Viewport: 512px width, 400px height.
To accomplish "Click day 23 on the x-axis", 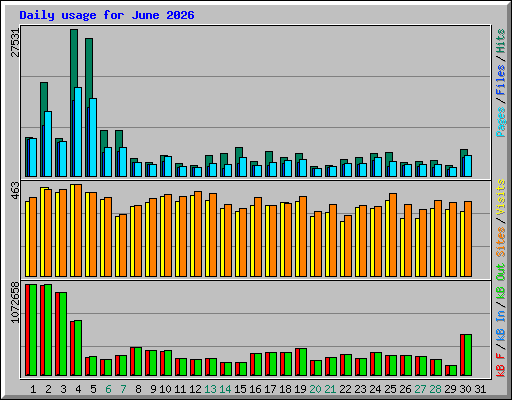I will click(360, 389).
